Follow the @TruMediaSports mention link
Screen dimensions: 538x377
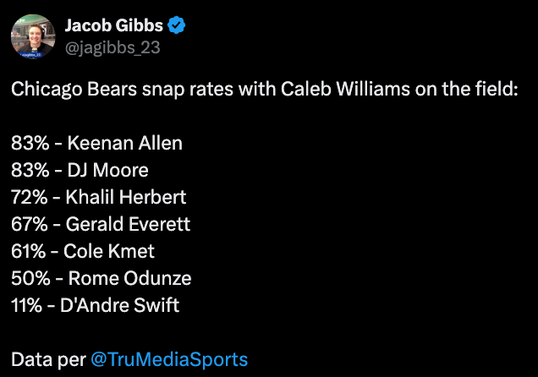click(169, 360)
